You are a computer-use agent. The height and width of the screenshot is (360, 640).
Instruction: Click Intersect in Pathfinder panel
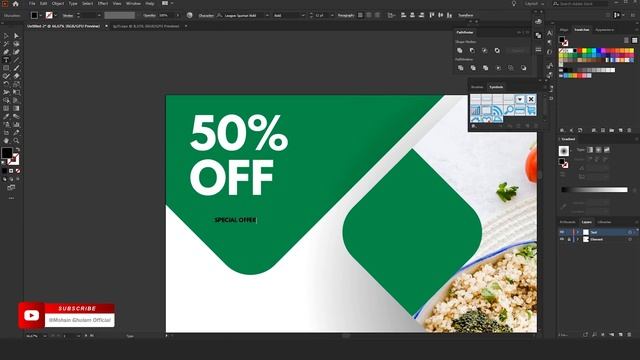(484, 51)
